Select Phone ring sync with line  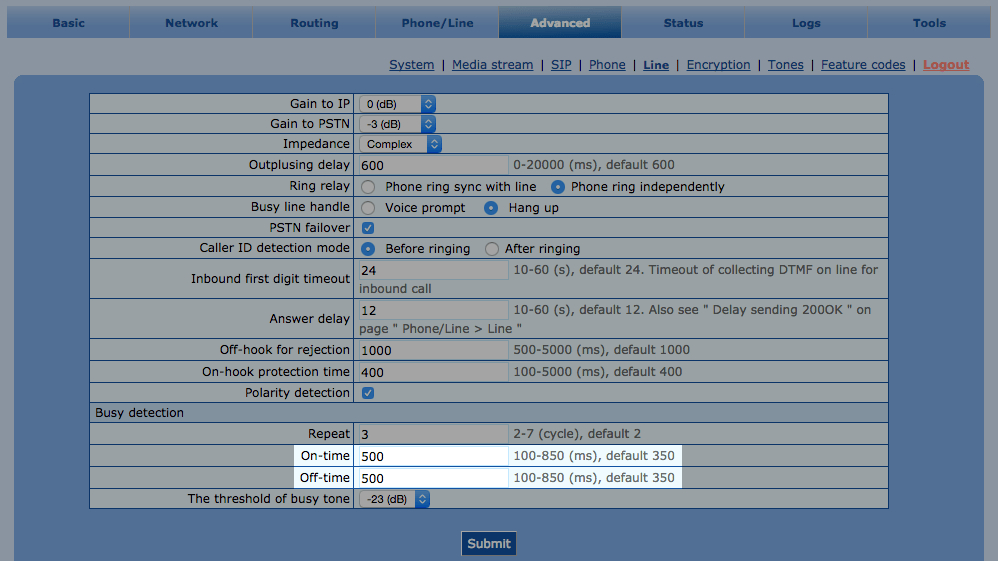click(368, 187)
